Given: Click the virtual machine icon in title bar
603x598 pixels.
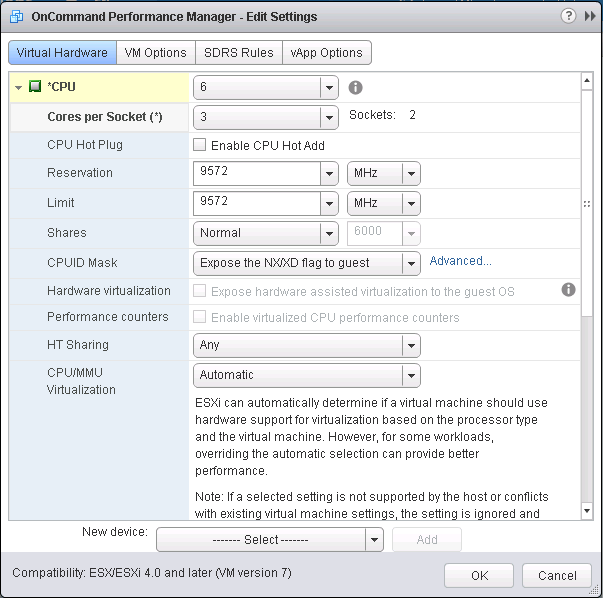Looking at the screenshot, I should point(16,17).
